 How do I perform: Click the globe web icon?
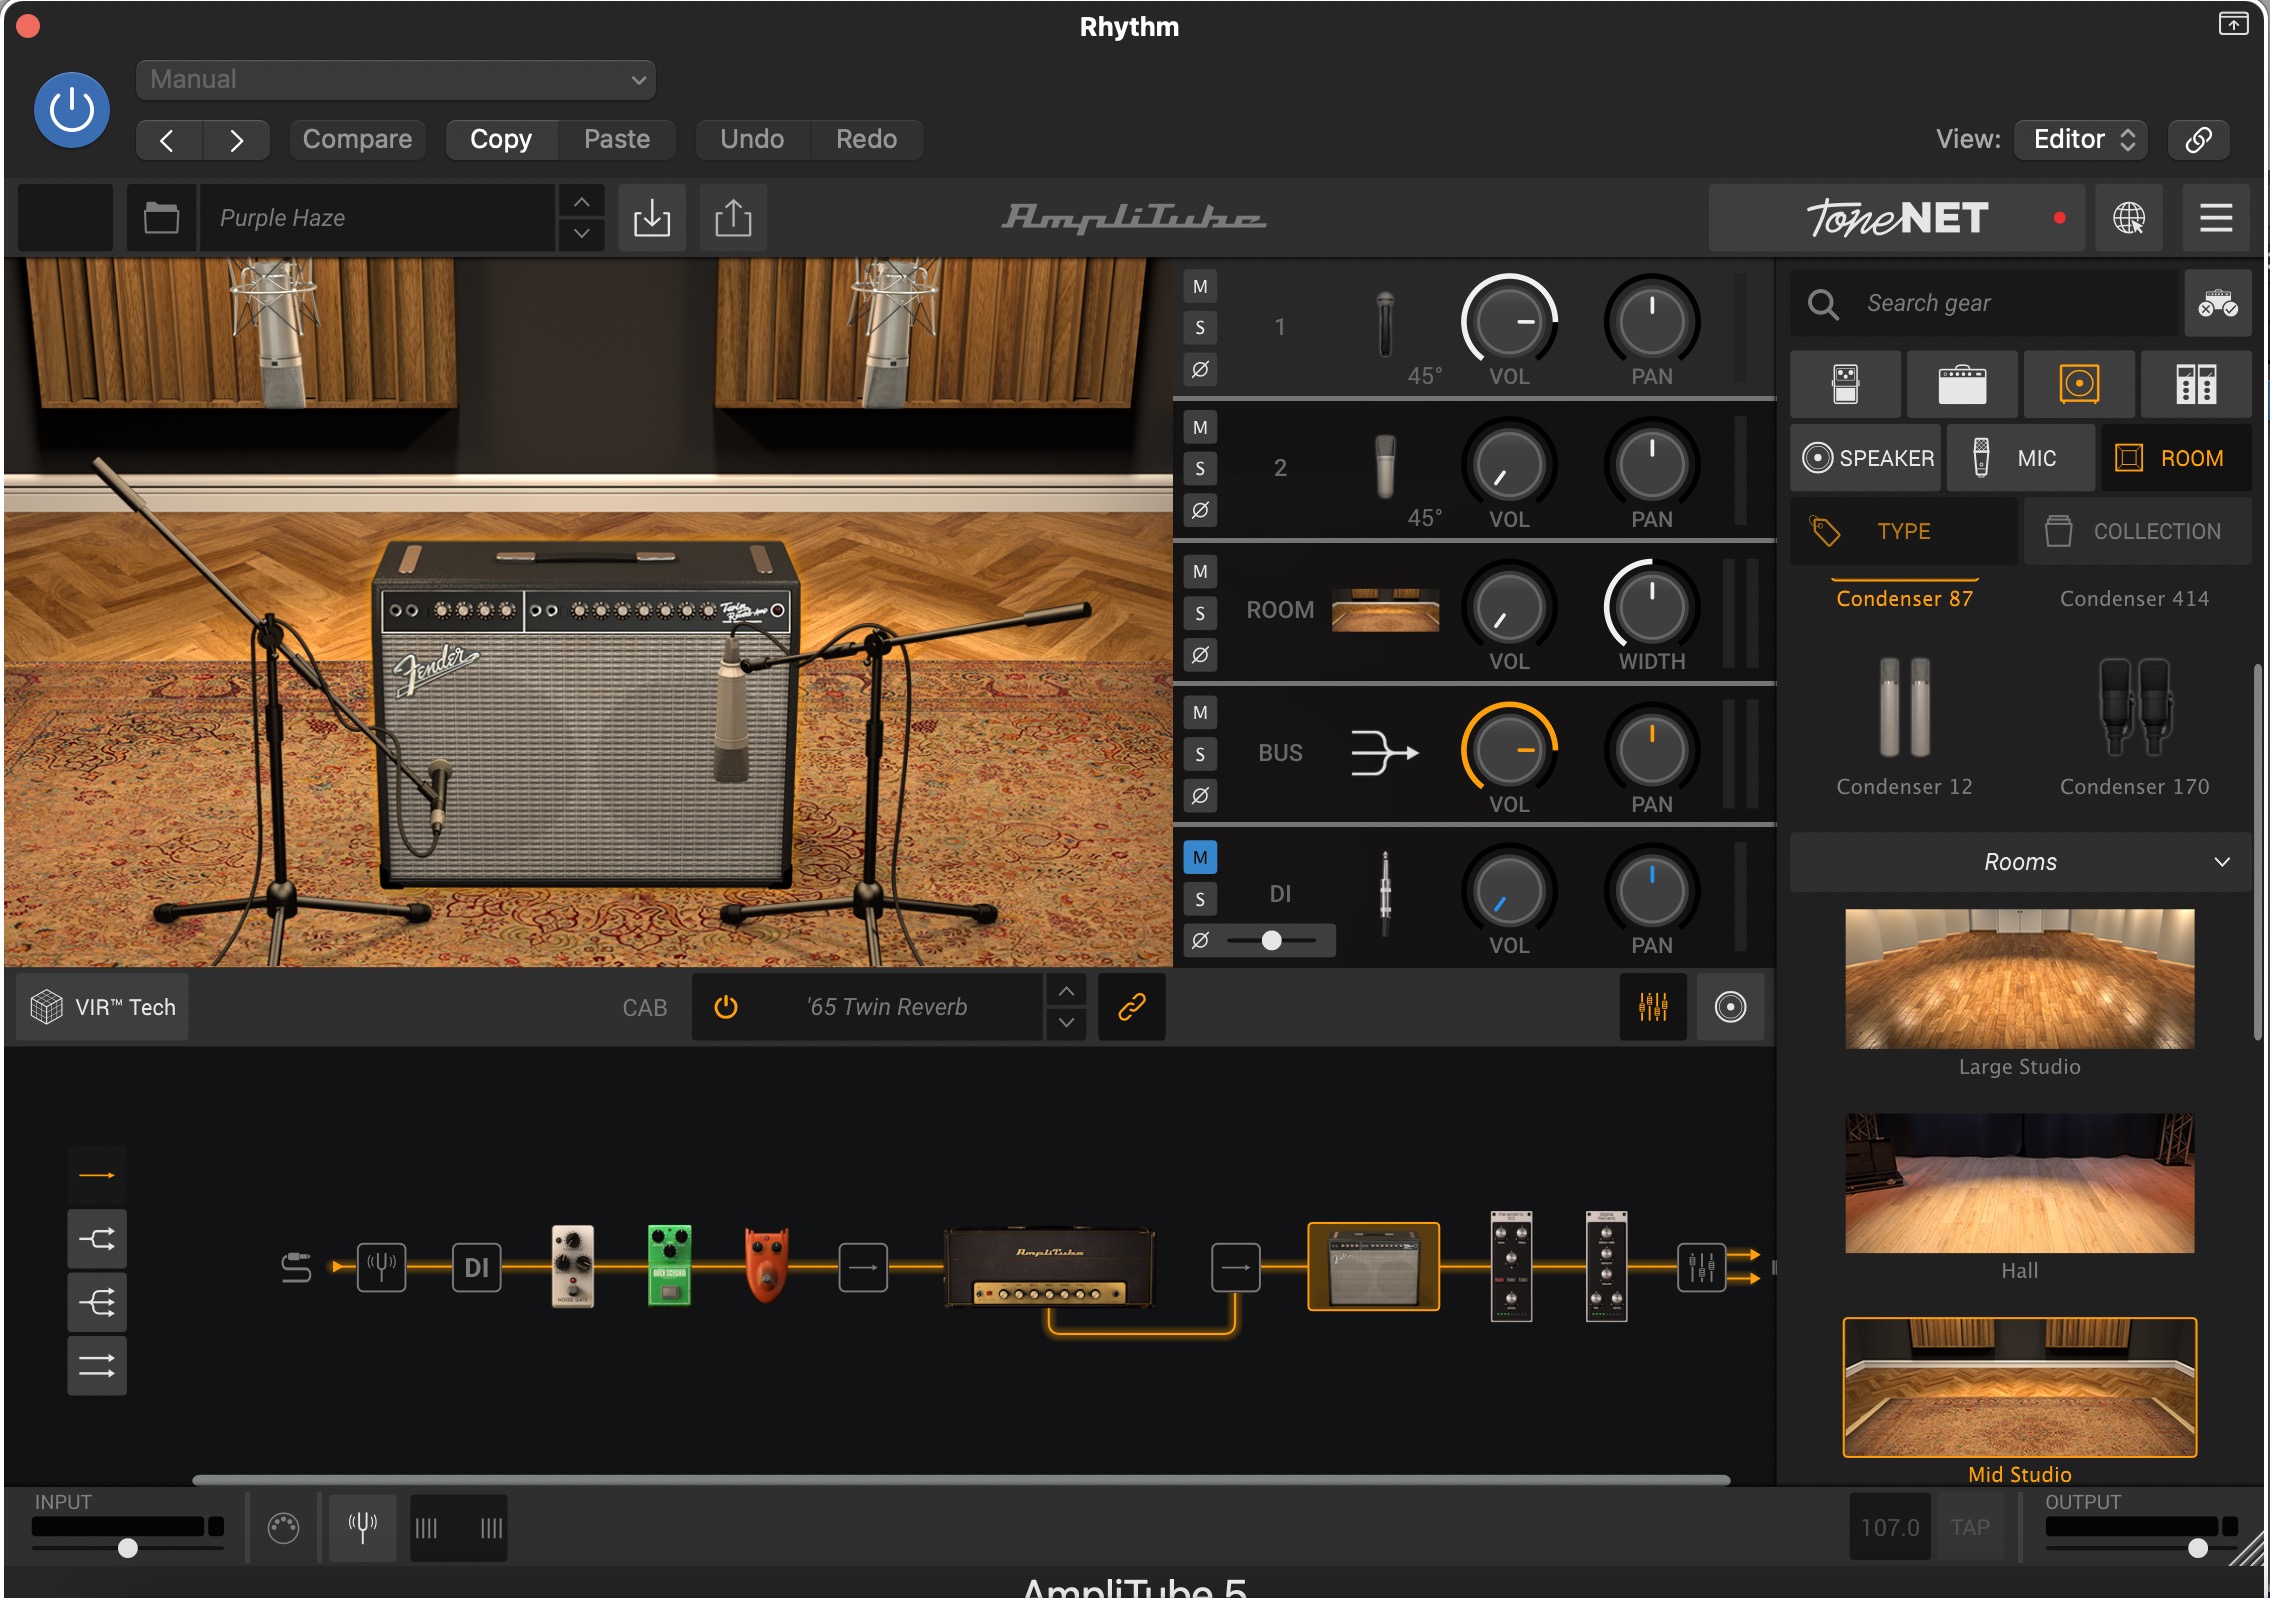2129,217
